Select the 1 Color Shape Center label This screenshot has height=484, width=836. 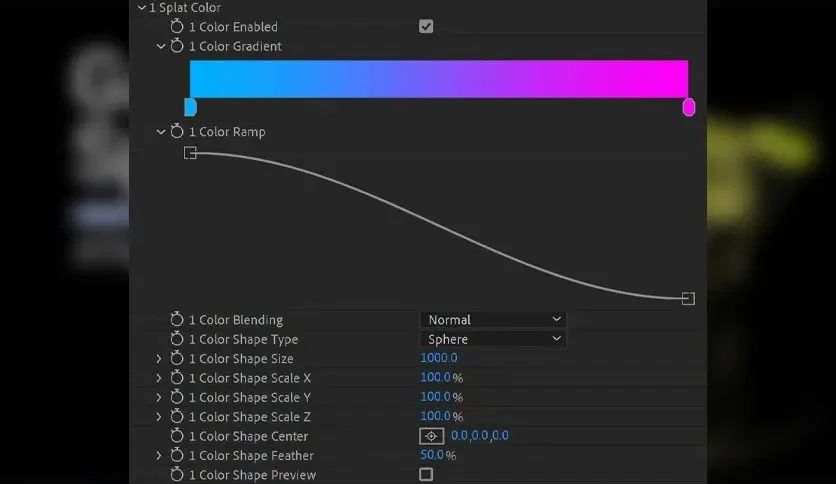[248, 436]
